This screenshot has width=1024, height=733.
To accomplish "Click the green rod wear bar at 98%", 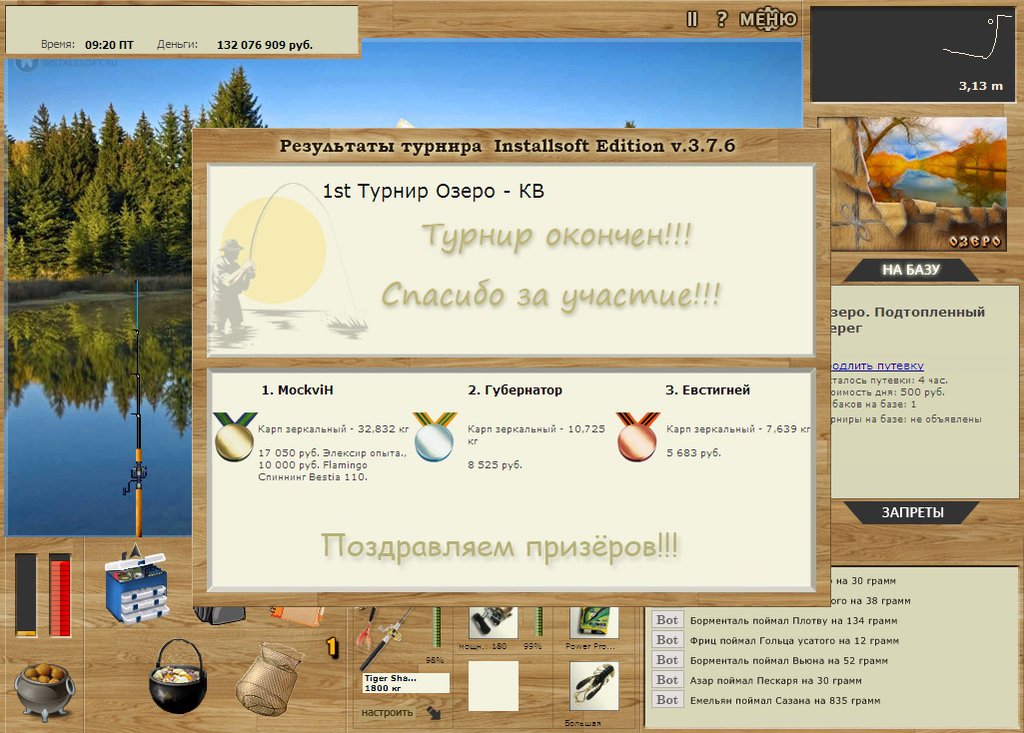I will (438, 627).
